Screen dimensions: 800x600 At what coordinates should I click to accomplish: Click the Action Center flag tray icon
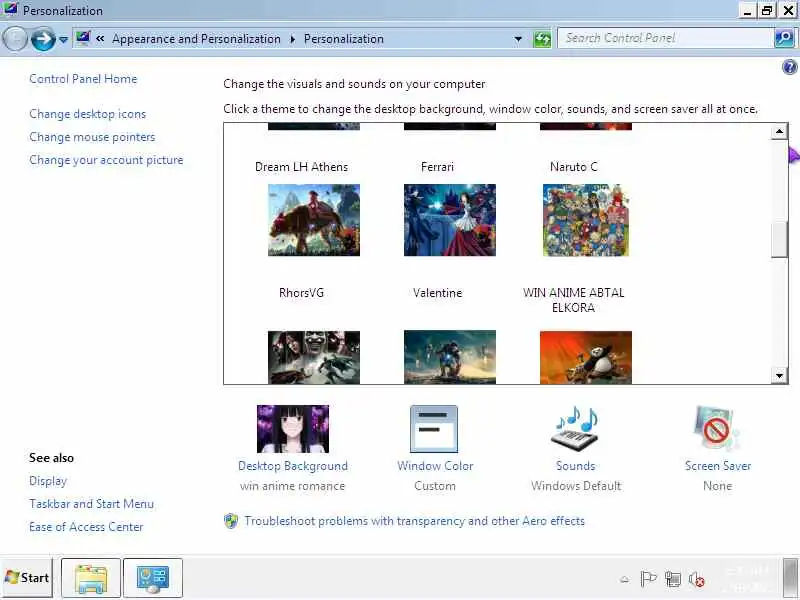point(648,579)
